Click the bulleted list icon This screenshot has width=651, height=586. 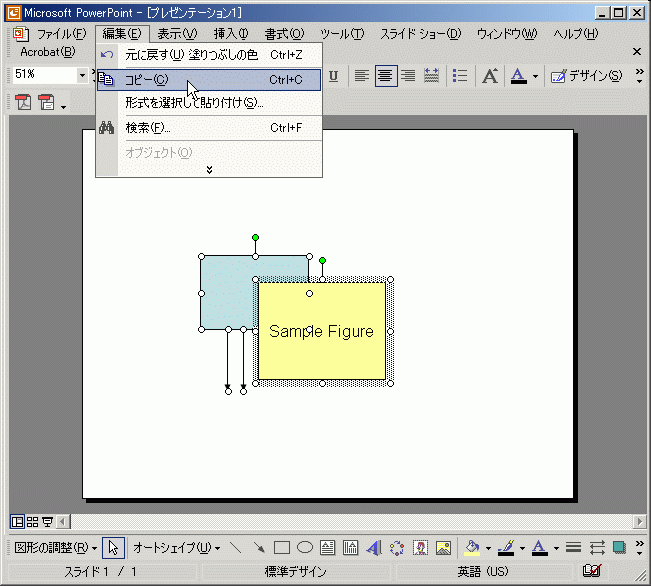460,76
